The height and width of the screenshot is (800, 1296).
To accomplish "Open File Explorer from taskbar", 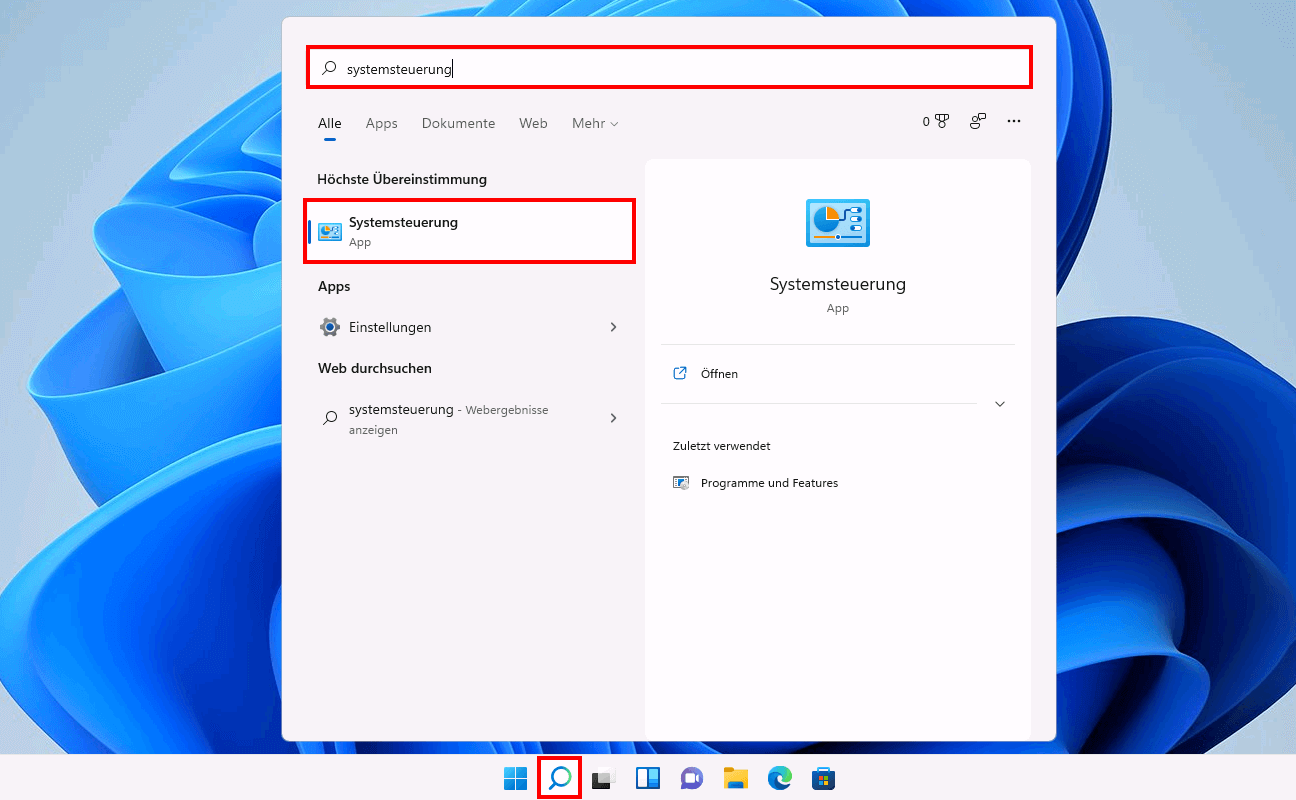I will click(x=736, y=778).
